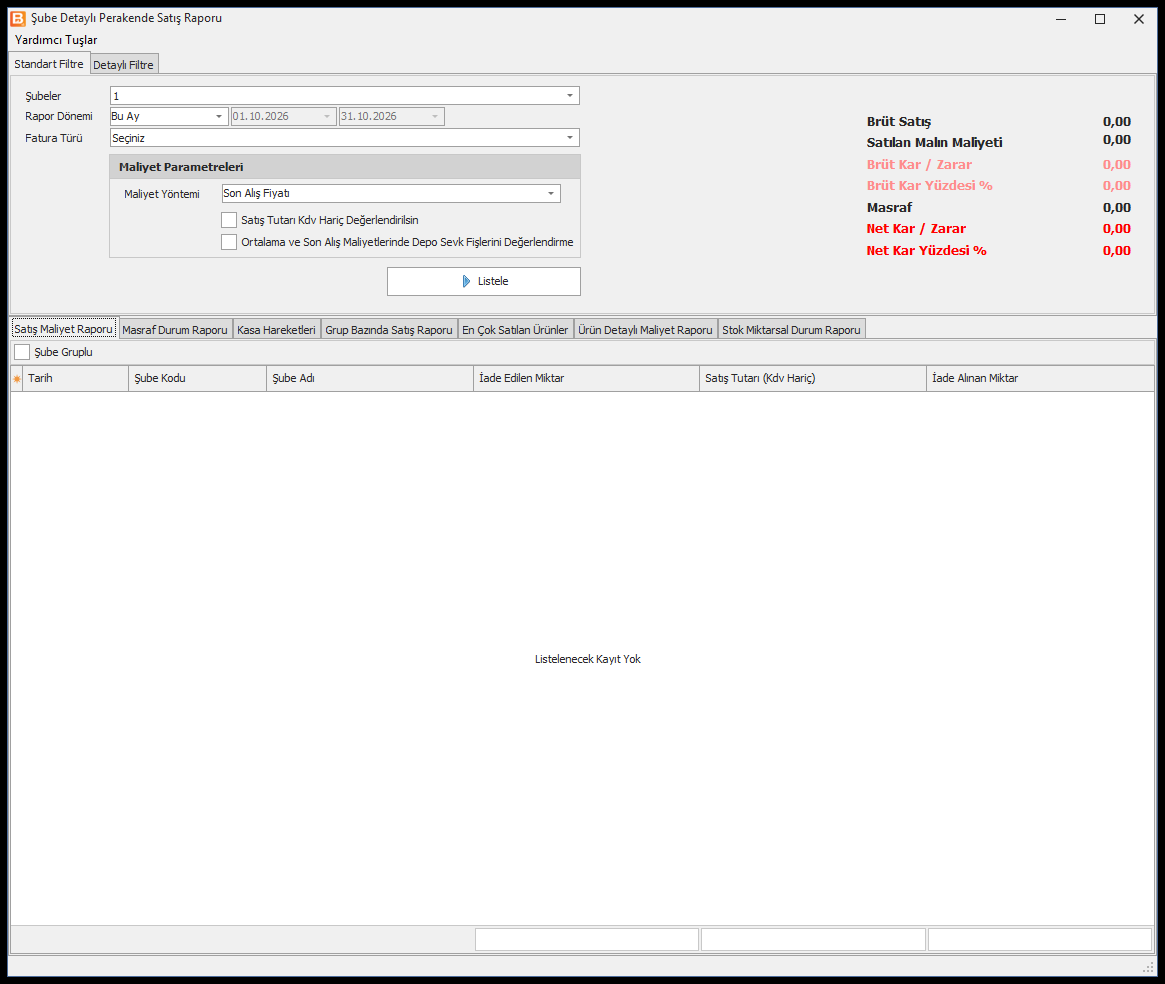This screenshot has width=1165, height=984.
Task: Expand the Şubeler dropdown
Action: (570, 96)
